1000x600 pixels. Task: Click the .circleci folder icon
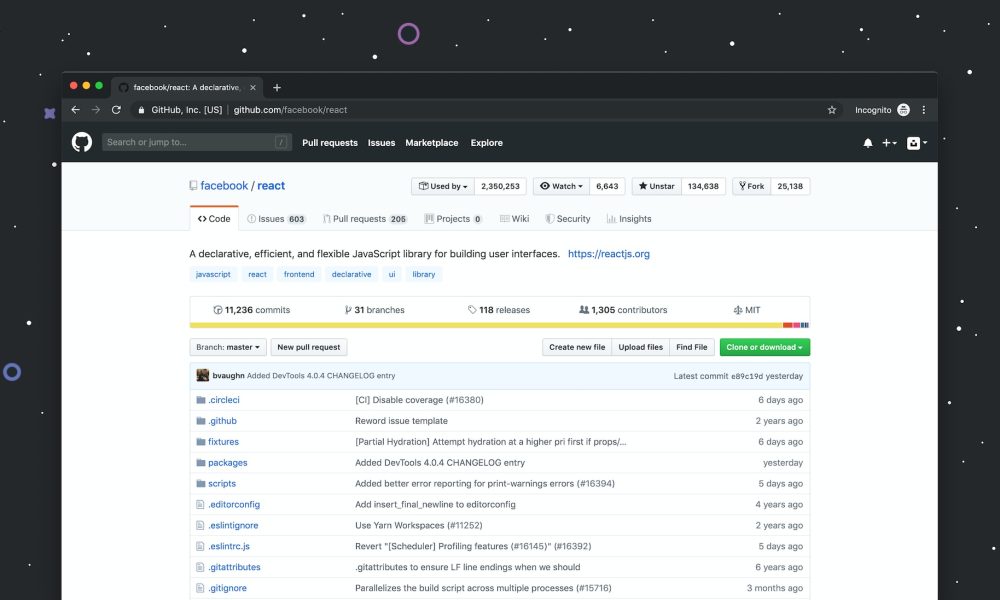(201, 400)
